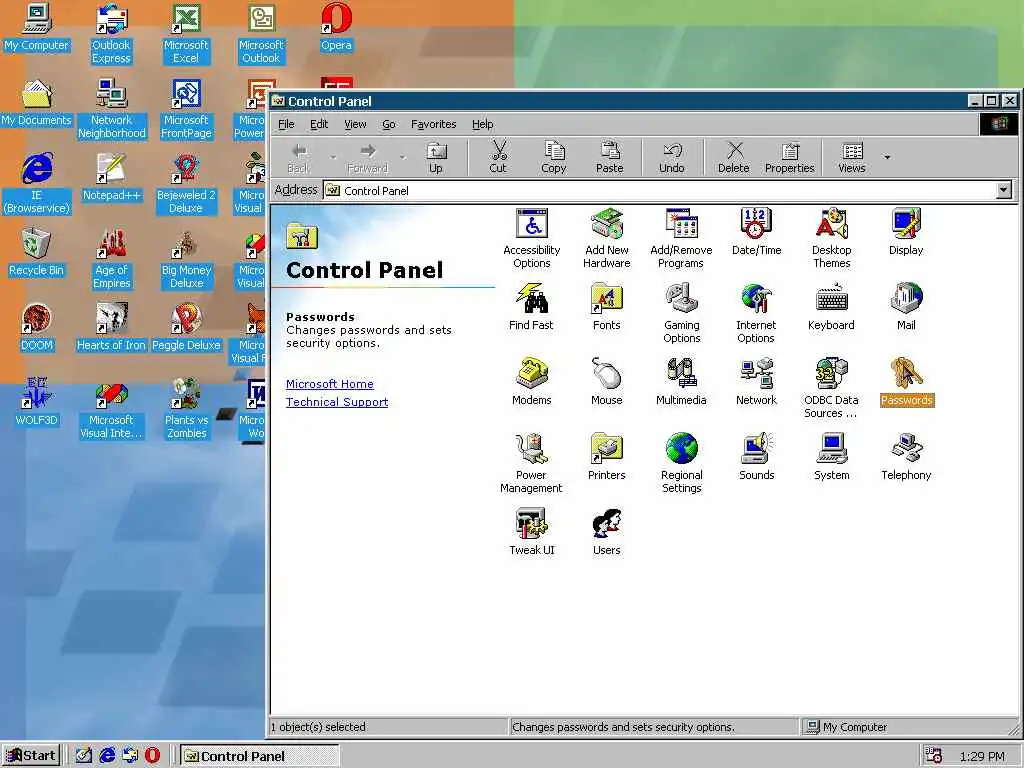1024x768 pixels.
Task: Click the Paste toolbar button
Action: click(x=609, y=158)
